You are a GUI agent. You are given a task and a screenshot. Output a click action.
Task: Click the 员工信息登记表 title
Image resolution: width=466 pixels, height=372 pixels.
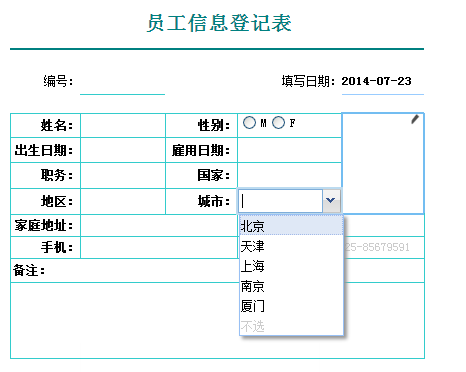[219, 23]
